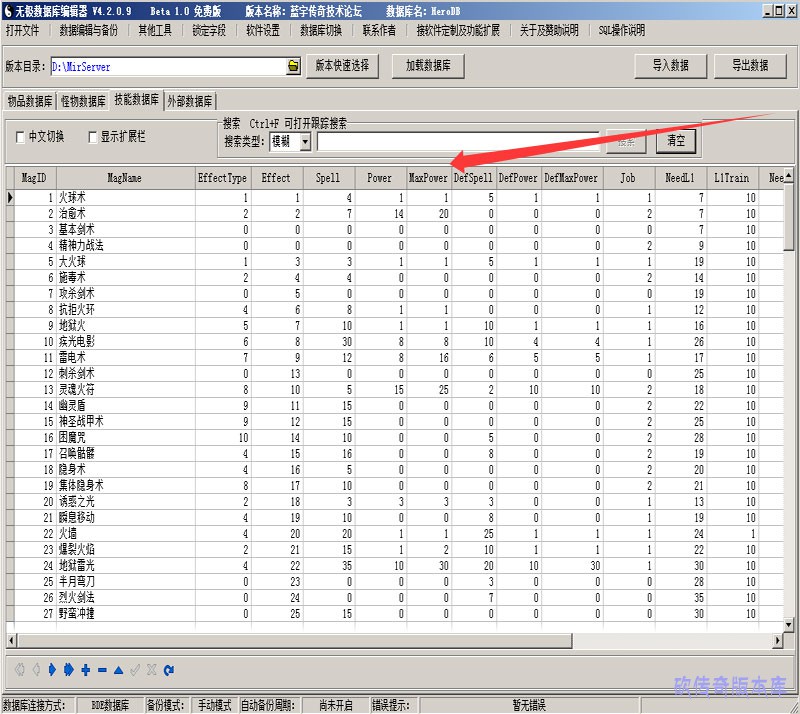
Task: Click the plus icon to insert record
Action: tap(86, 670)
